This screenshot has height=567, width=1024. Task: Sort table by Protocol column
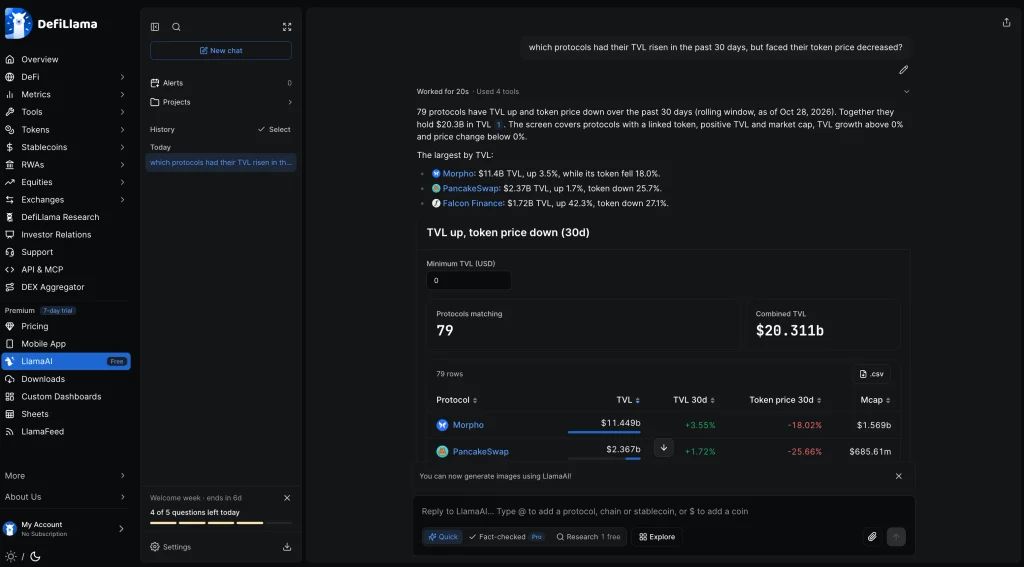[456, 400]
